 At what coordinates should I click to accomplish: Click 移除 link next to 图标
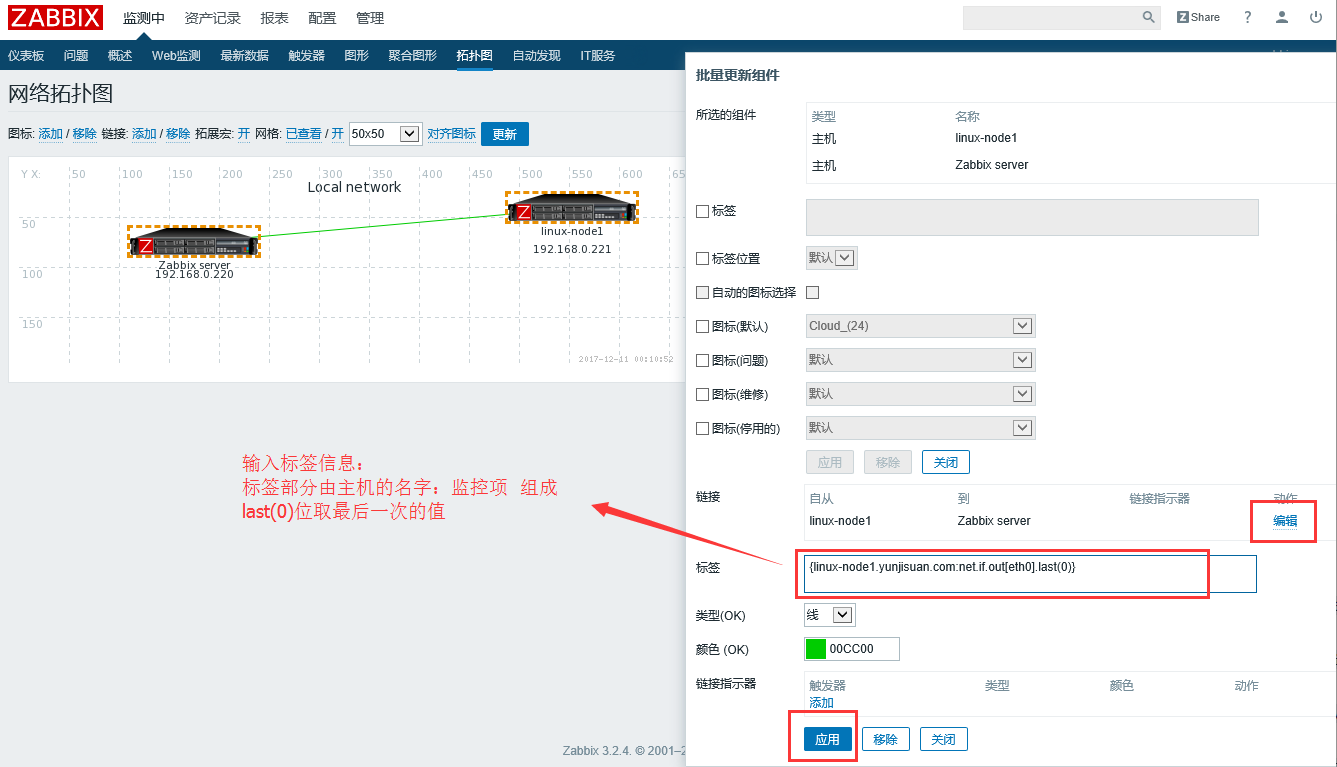pyautogui.click(x=84, y=134)
